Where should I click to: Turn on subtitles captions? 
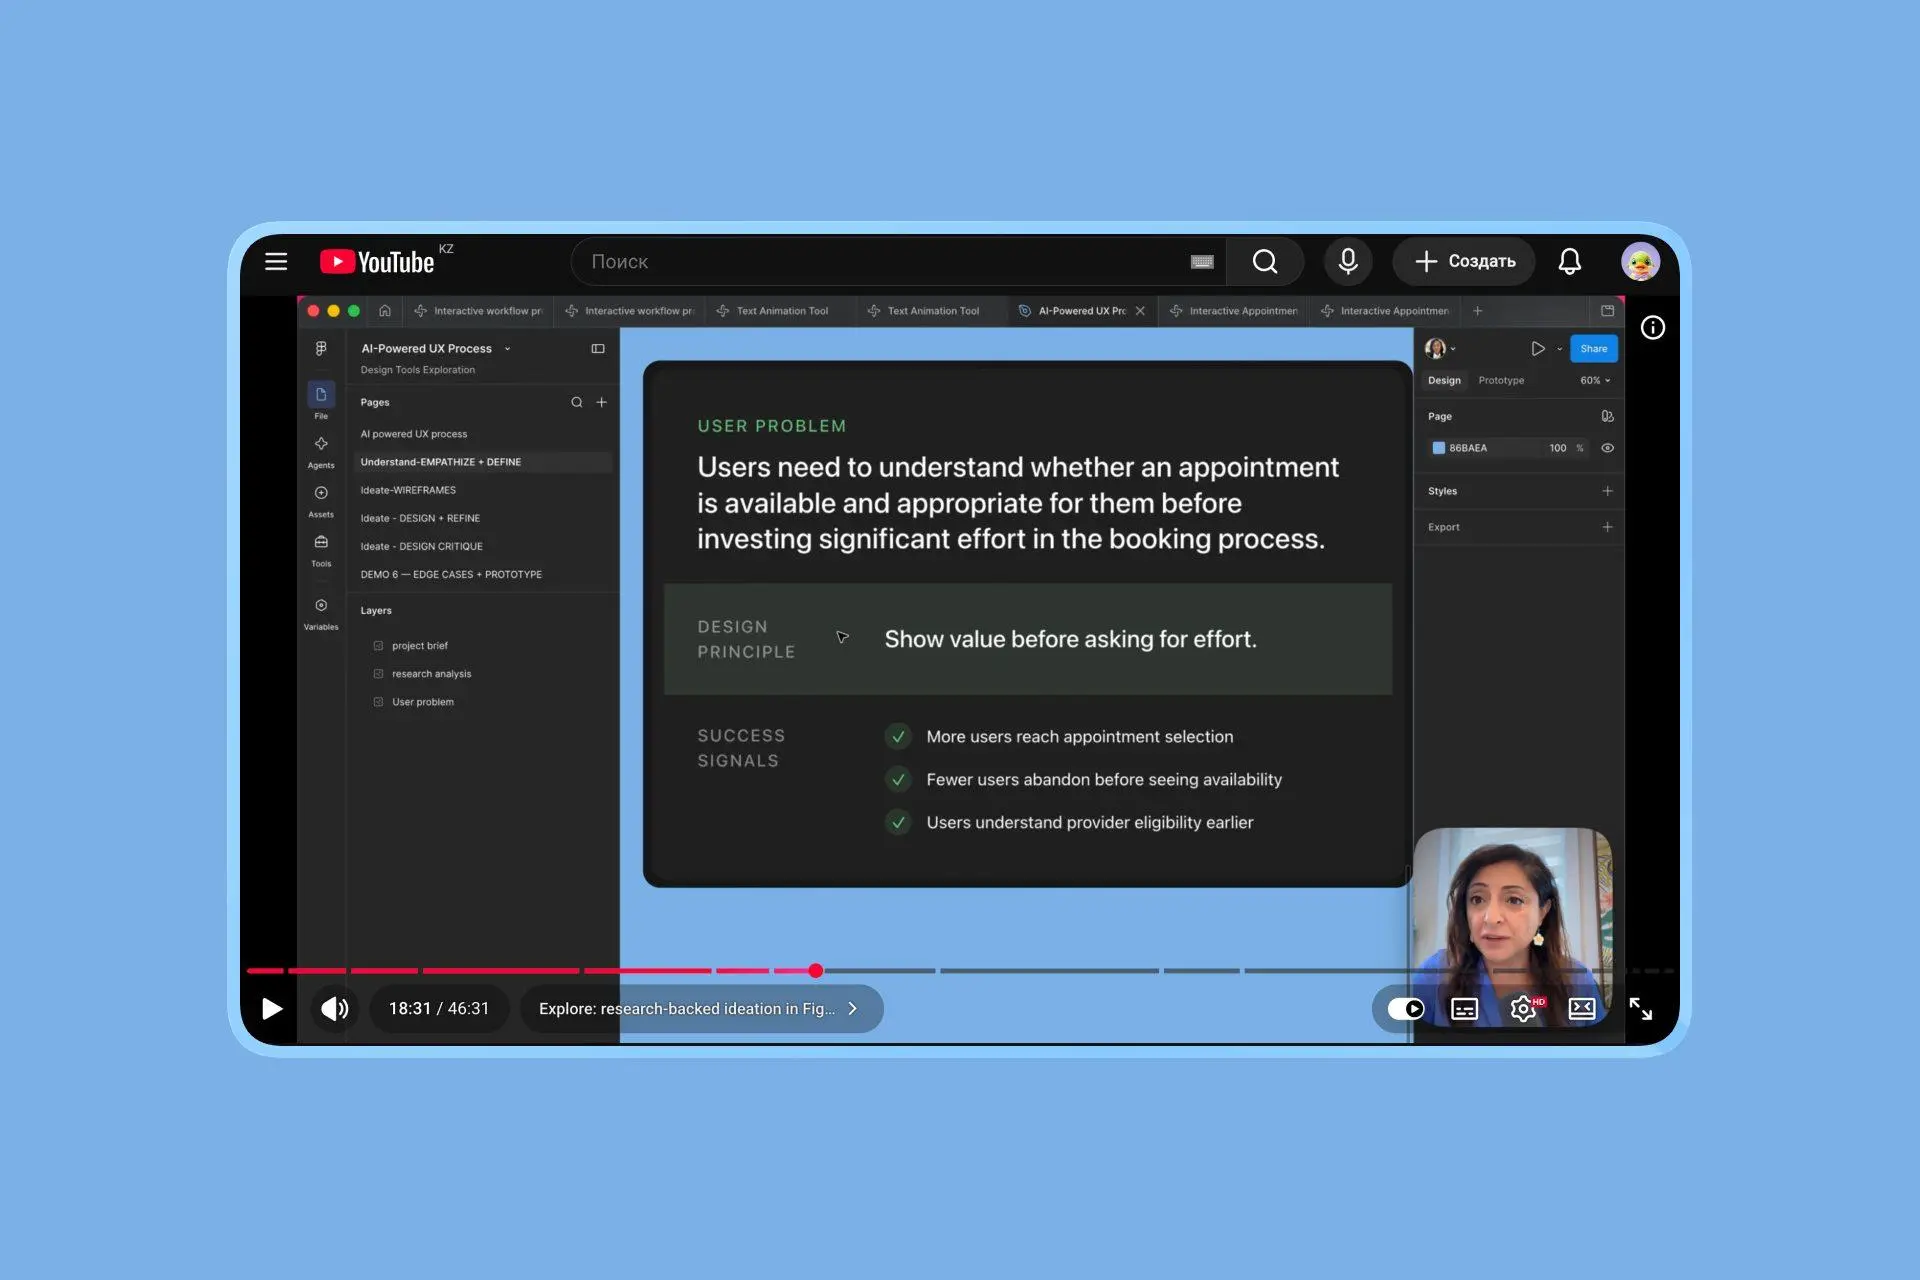[x=1464, y=1008]
